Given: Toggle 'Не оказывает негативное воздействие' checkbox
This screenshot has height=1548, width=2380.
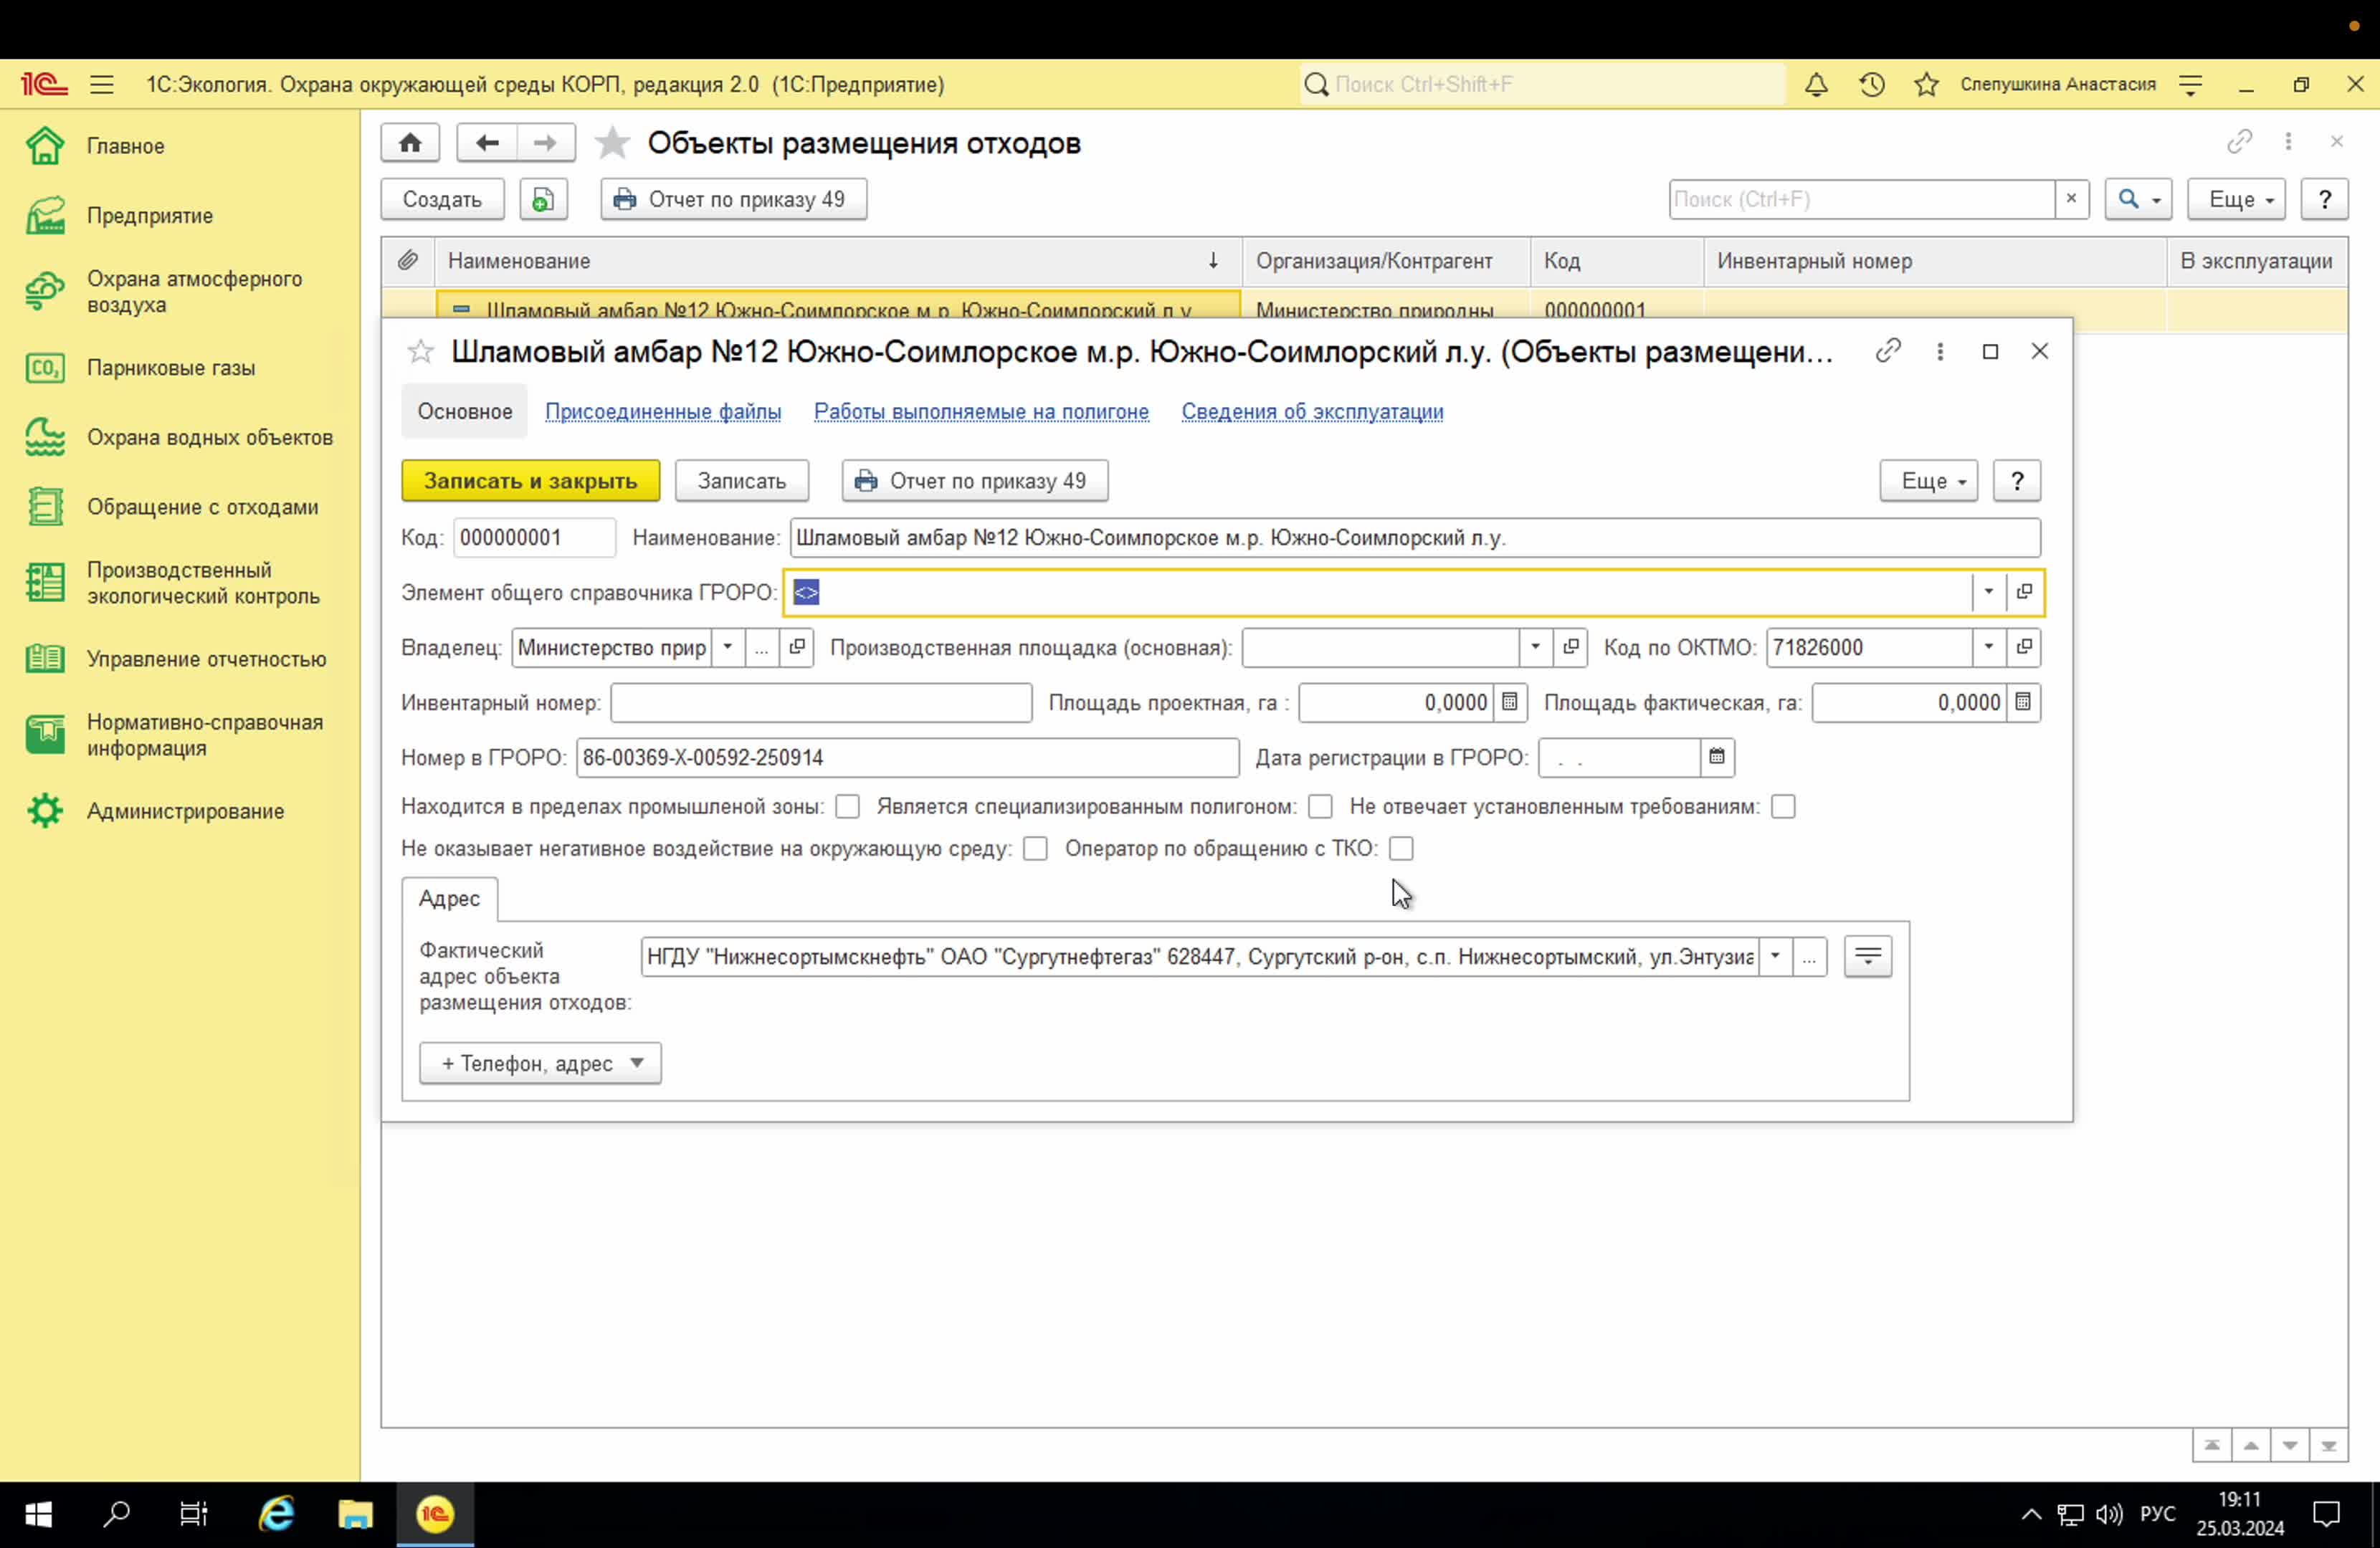Looking at the screenshot, I should tap(1035, 848).
